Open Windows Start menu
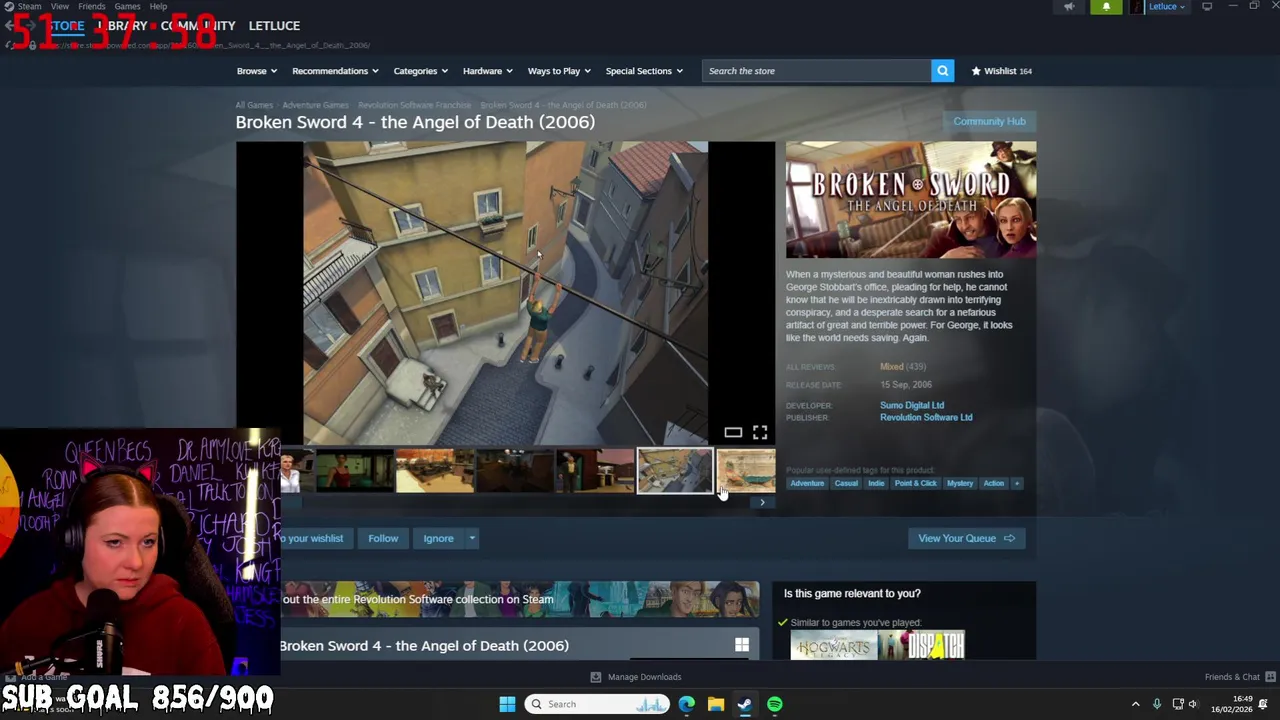 click(x=507, y=704)
